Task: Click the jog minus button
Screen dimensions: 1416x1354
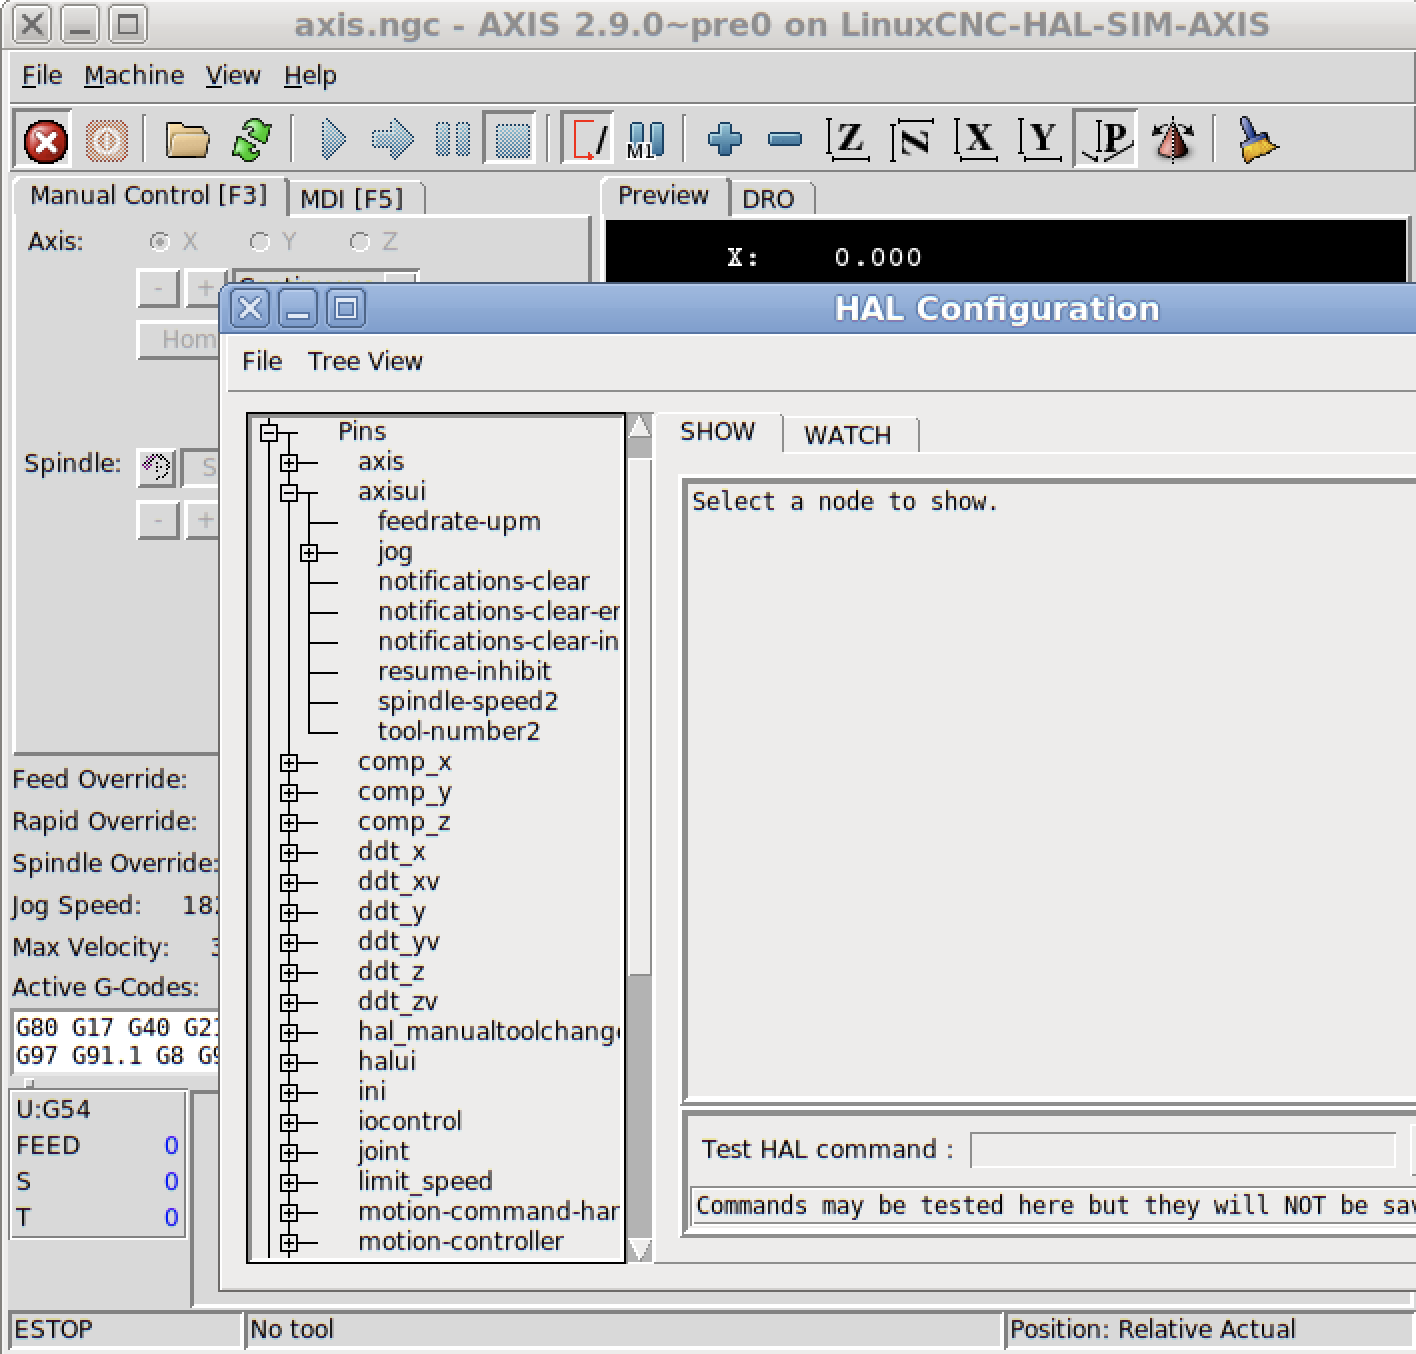Action: point(158,289)
